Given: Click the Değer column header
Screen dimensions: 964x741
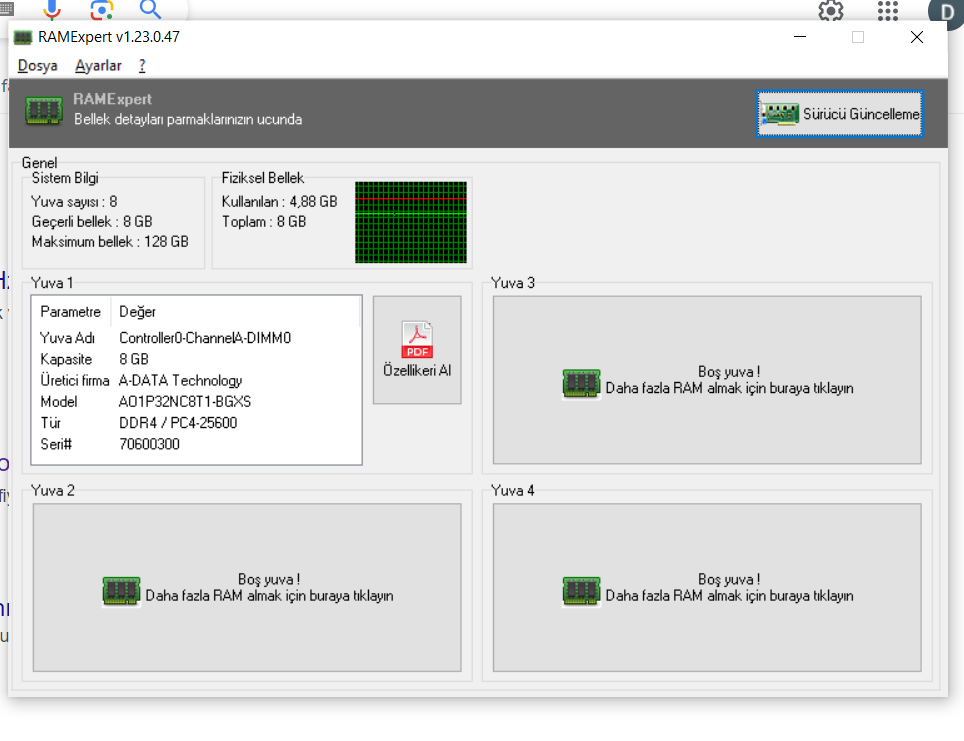Looking at the screenshot, I should pos(138,312).
